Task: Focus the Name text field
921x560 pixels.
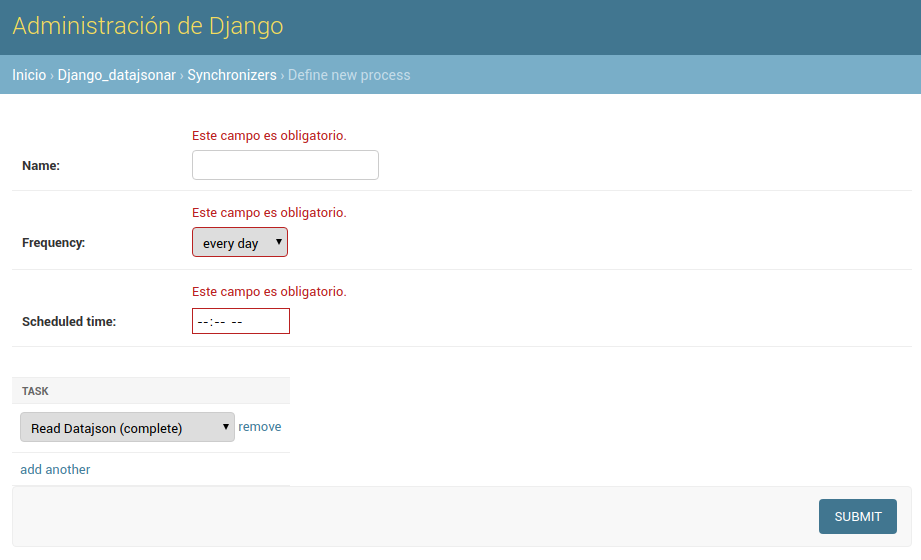Action: coord(285,165)
